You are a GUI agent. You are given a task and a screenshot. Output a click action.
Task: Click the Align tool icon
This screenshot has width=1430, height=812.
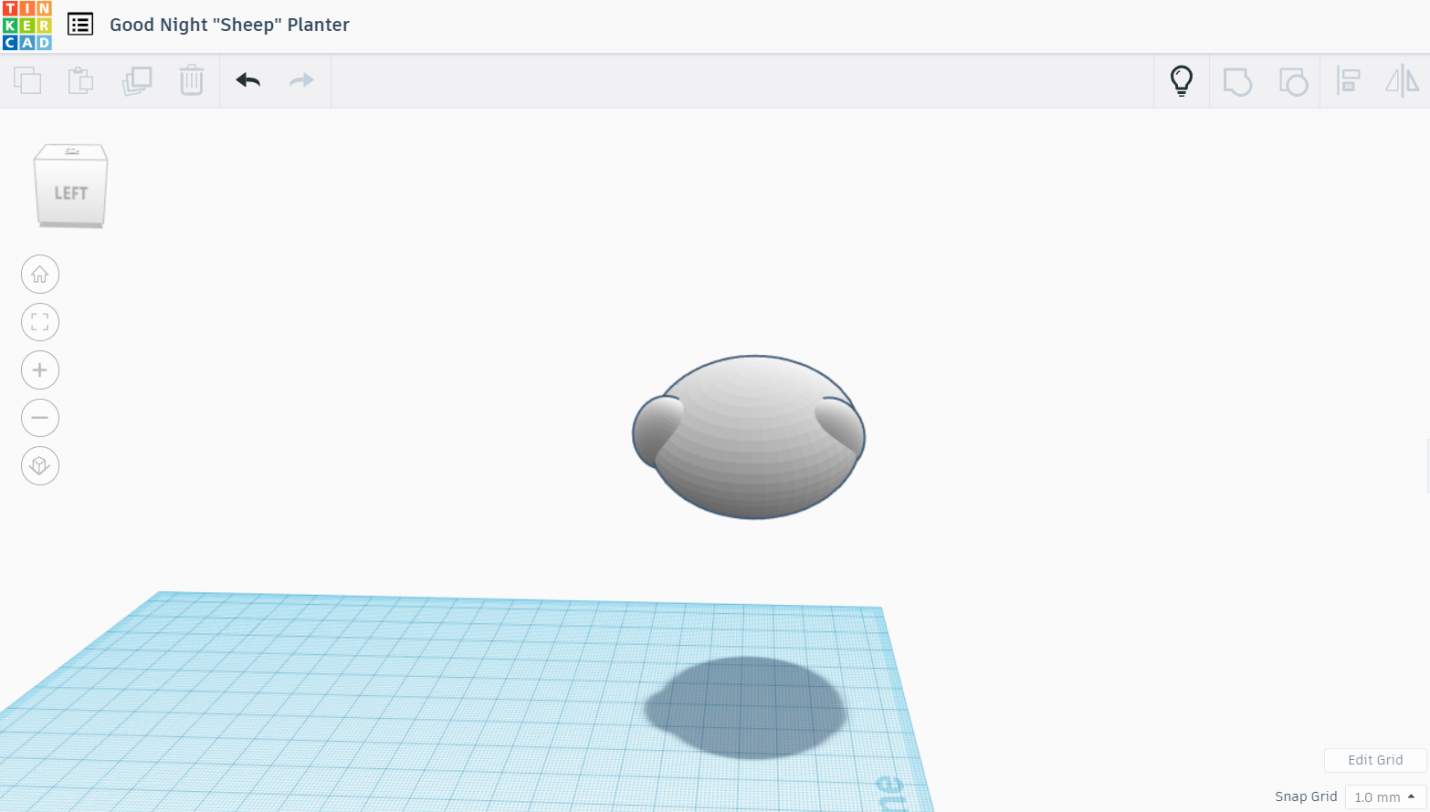(1348, 81)
